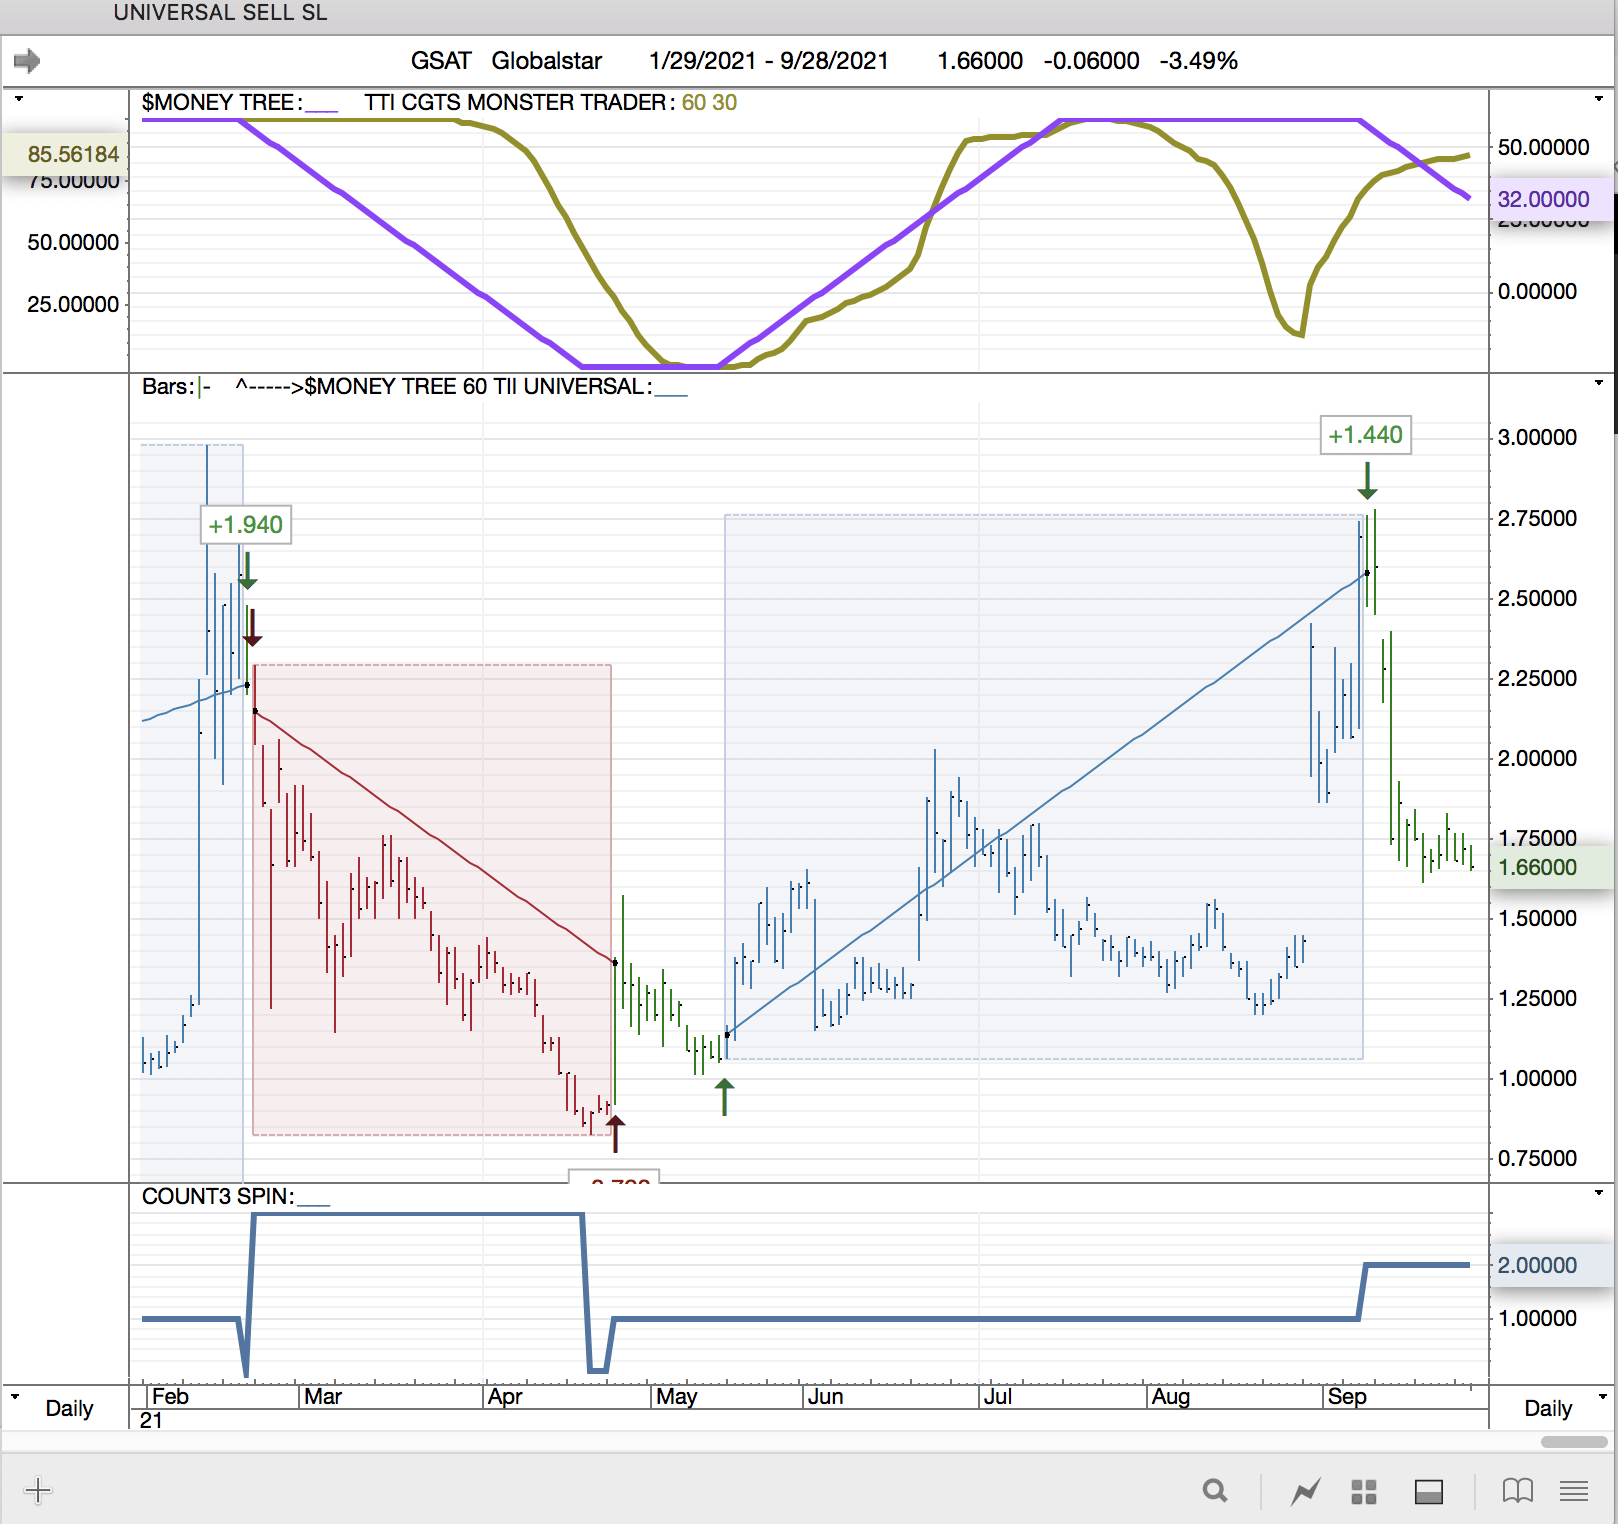
Task: Open search with the magnifying glass icon
Action: [1215, 1491]
